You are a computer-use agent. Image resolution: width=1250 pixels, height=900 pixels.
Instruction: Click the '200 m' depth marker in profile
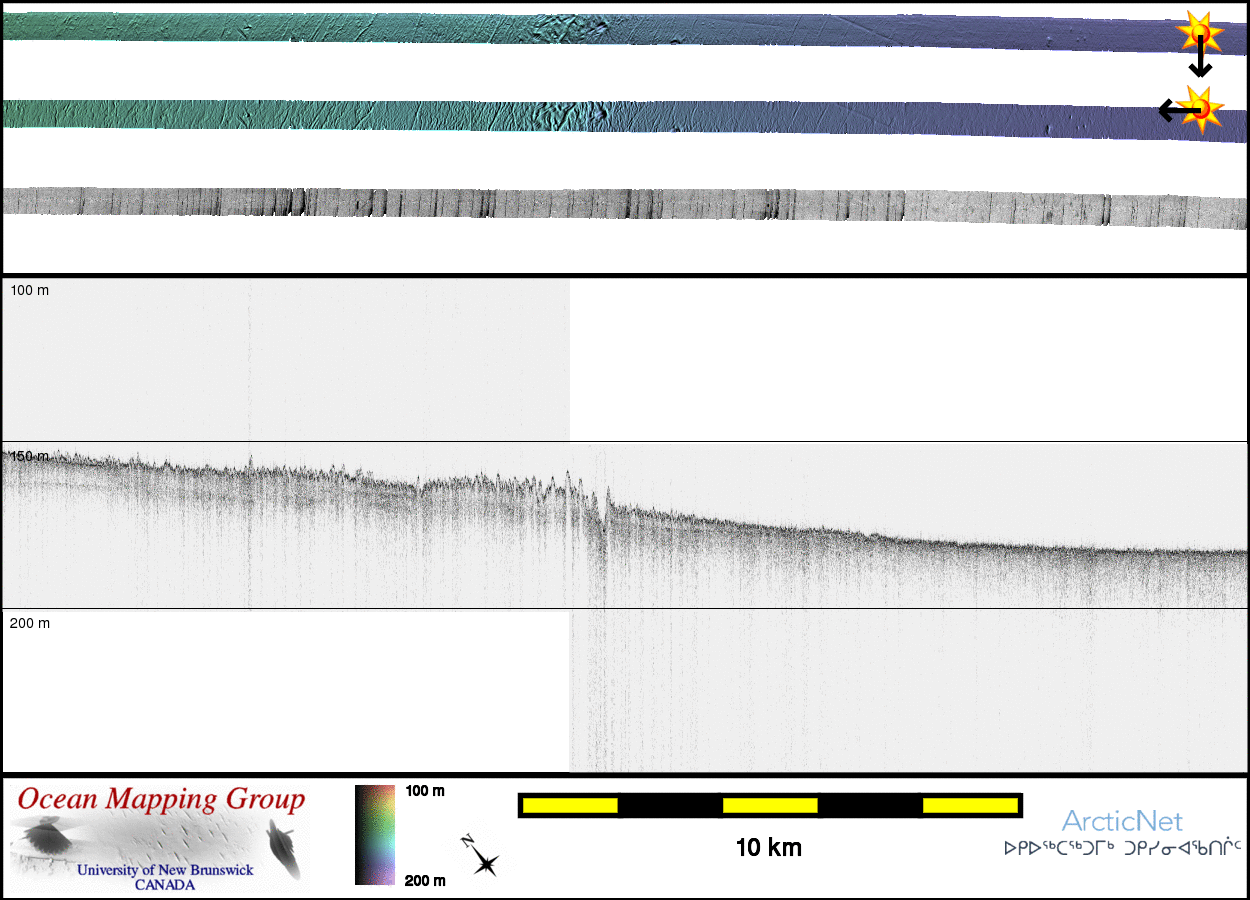[30, 623]
